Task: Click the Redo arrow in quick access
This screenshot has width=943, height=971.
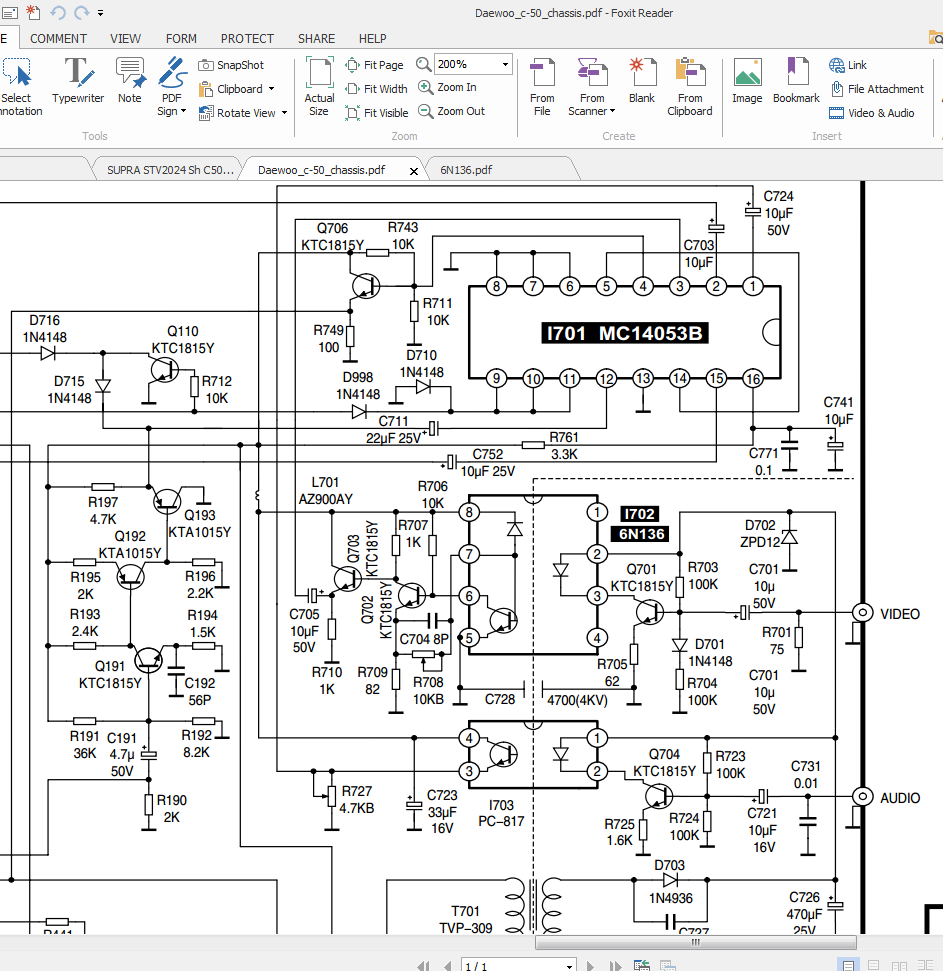Action: tap(81, 12)
